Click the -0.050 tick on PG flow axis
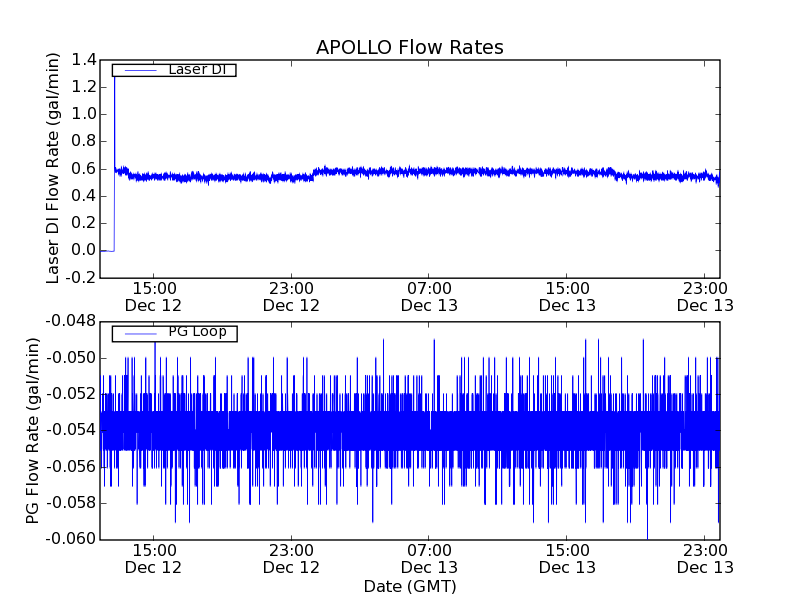Viewport: 800px width, 600px height. [71, 358]
